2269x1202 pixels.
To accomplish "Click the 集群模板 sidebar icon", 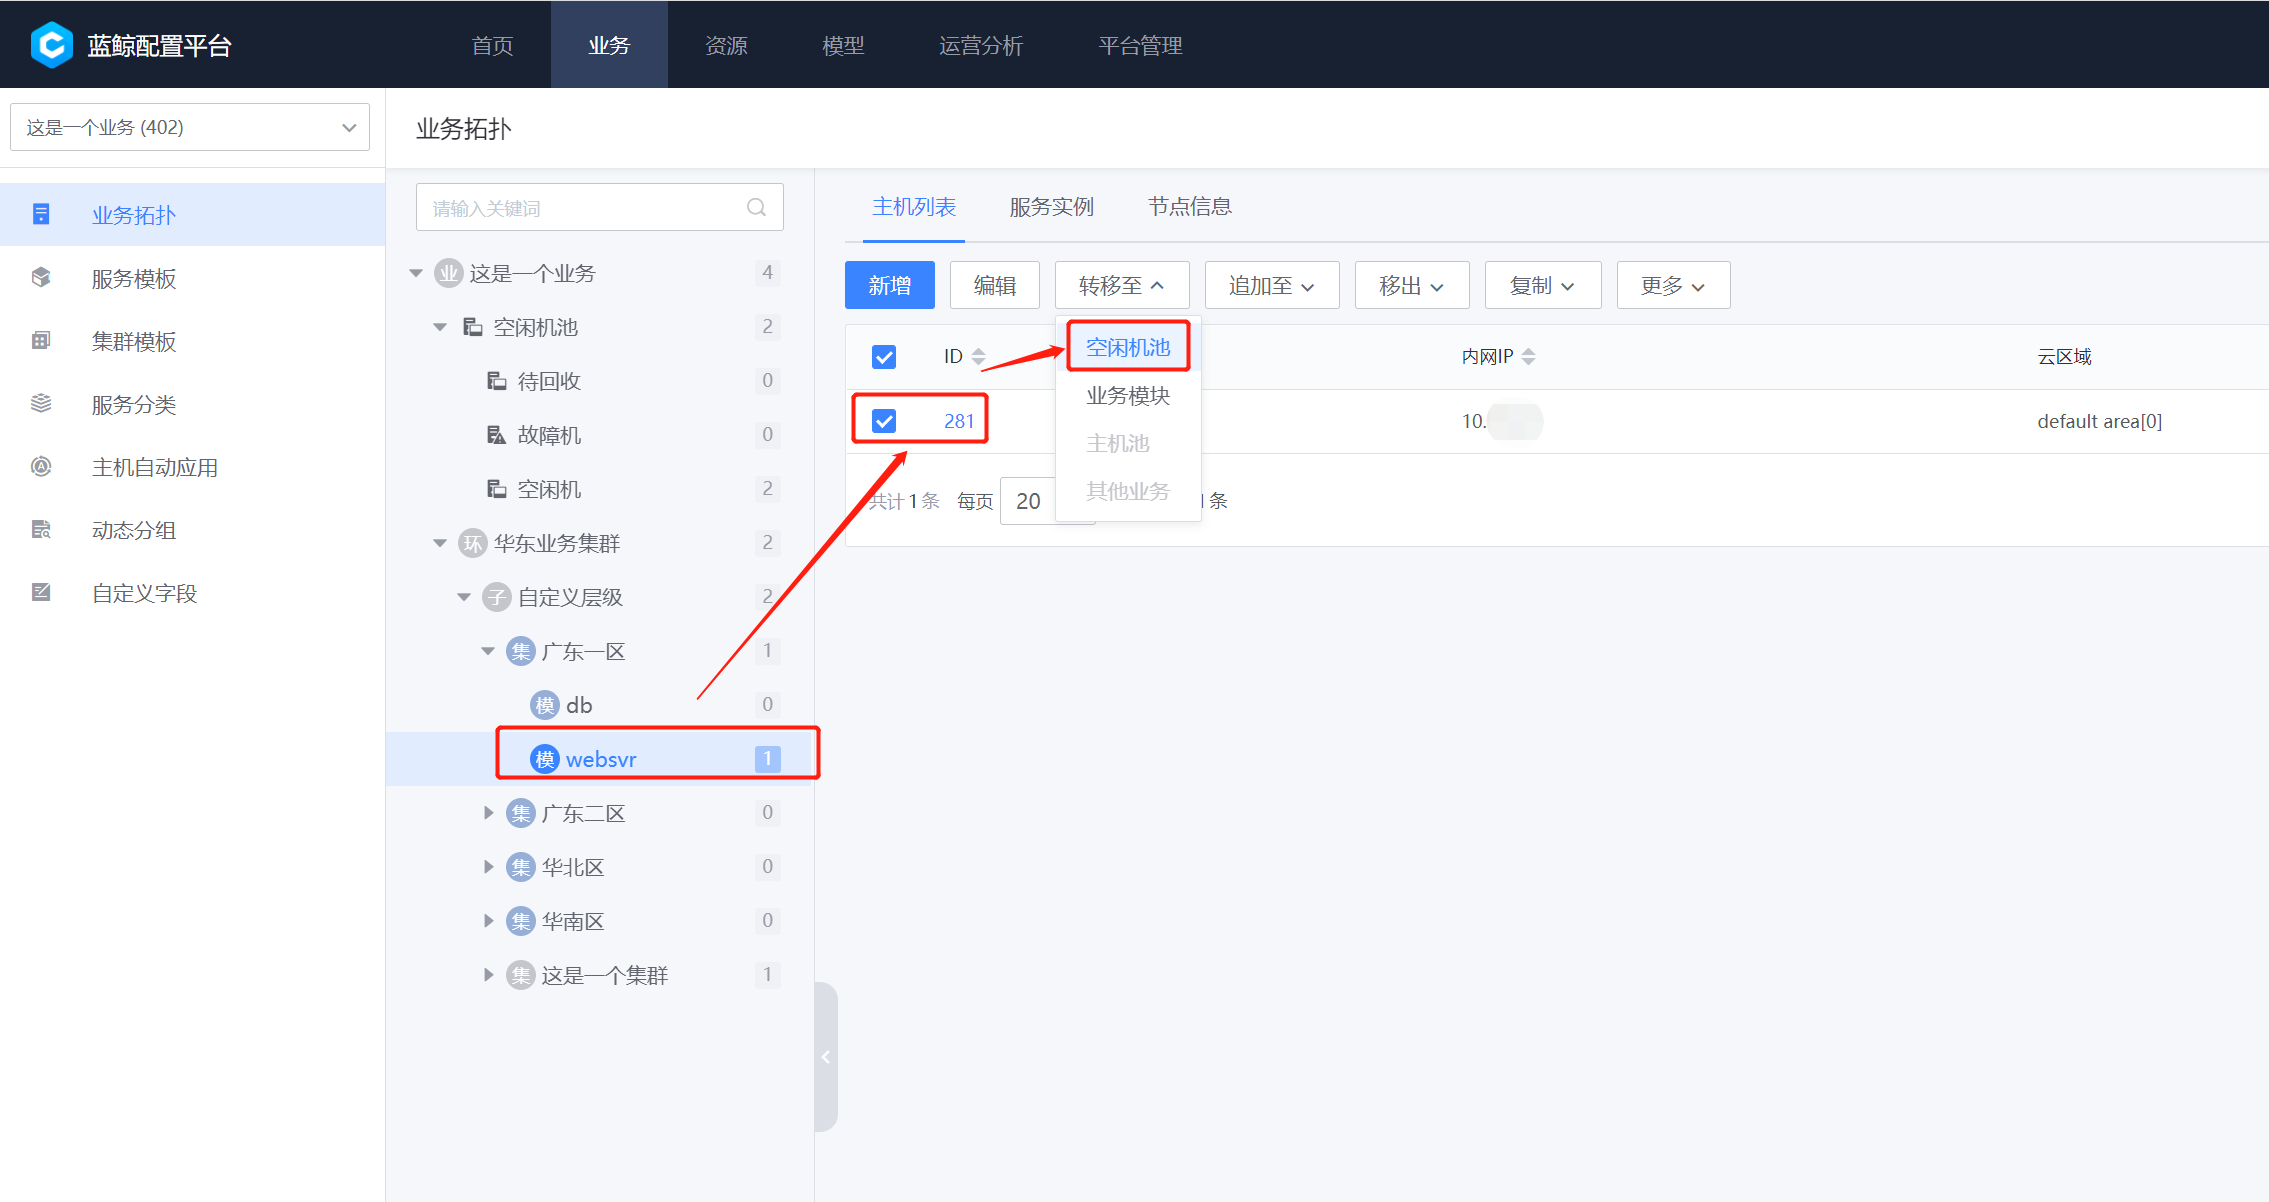I will pyautogui.click(x=41, y=340).
